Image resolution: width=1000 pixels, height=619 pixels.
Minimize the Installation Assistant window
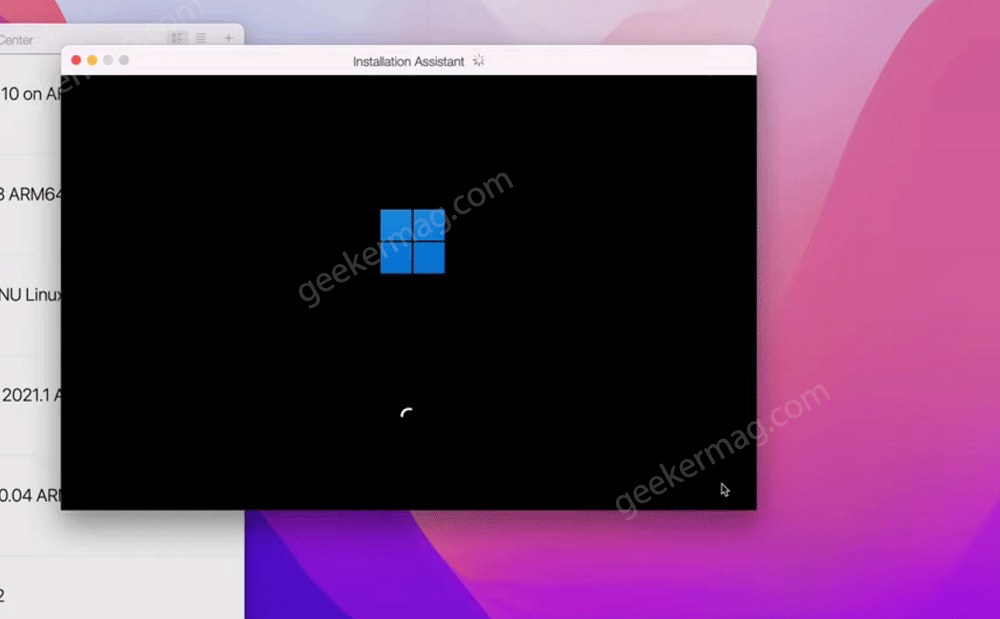(92, 60)
